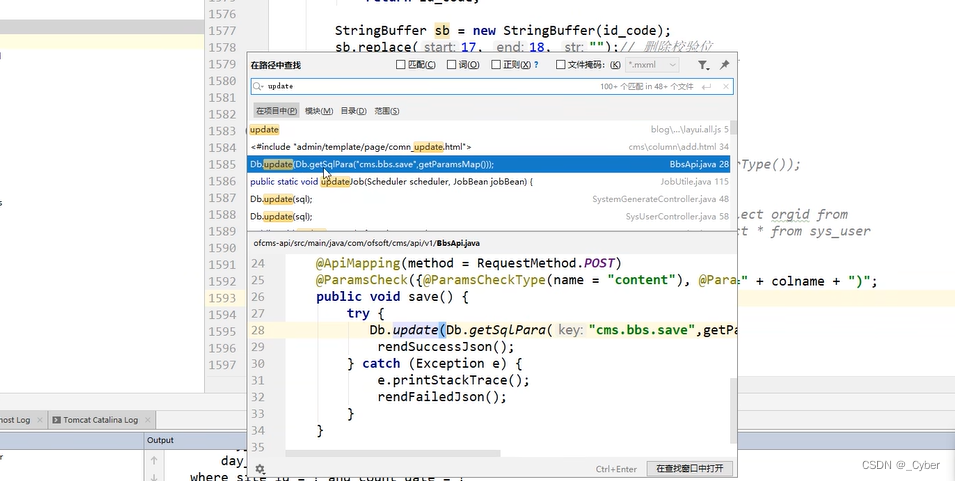Select the Scope tab
The width and height of the screenshot is (955, 481).
click(x=387, y=111)
